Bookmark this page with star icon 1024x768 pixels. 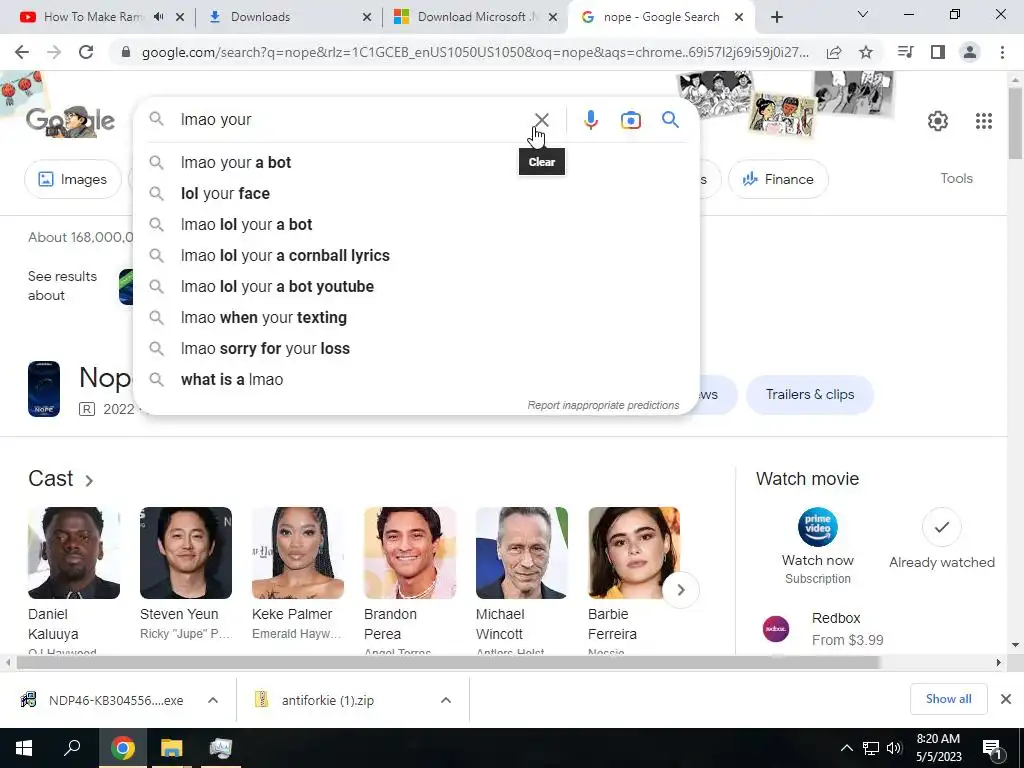865,52
